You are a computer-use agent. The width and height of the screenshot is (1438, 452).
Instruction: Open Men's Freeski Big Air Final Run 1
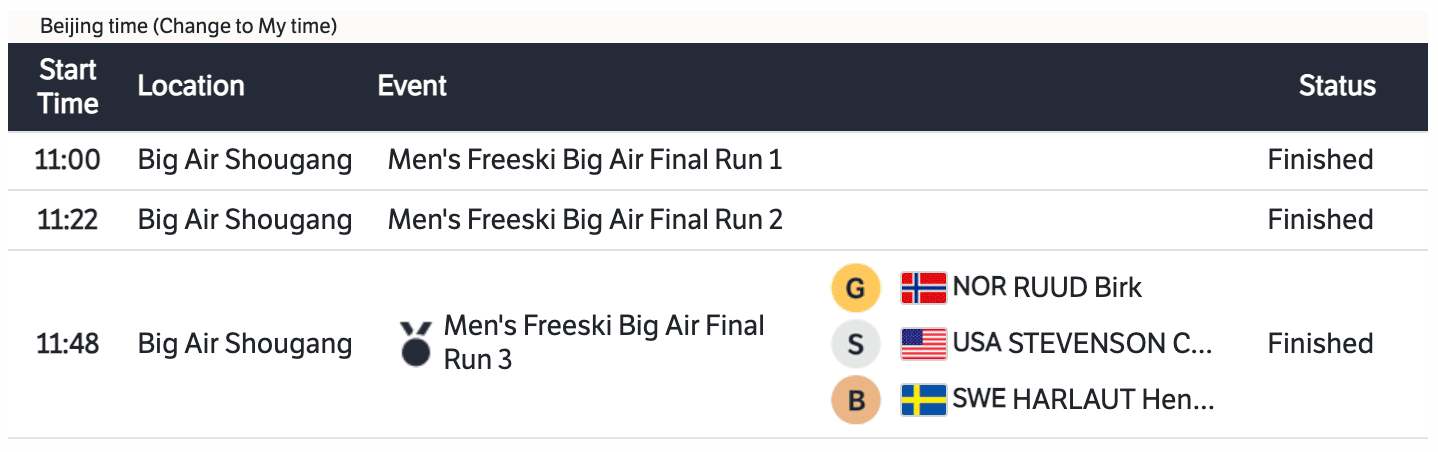tap(585, 160)
